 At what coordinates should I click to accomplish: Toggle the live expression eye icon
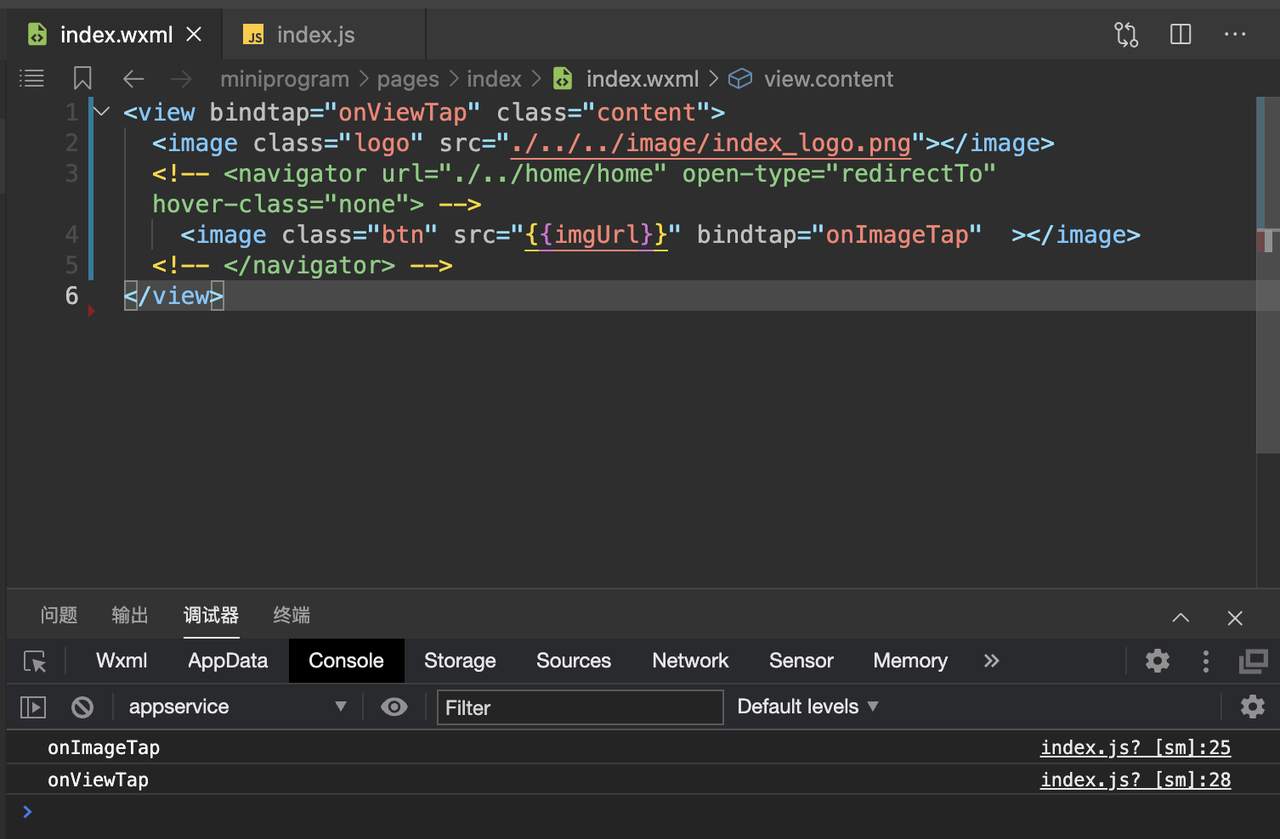tap(394, 707)
